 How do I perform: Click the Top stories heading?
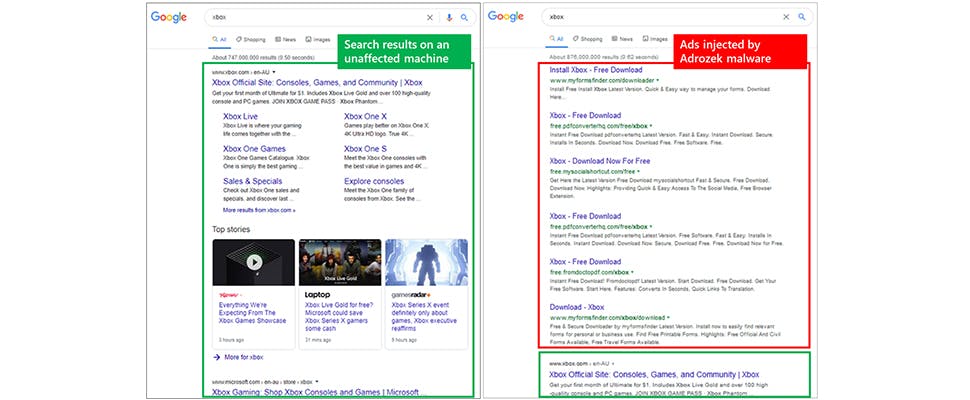pos(231,229)
